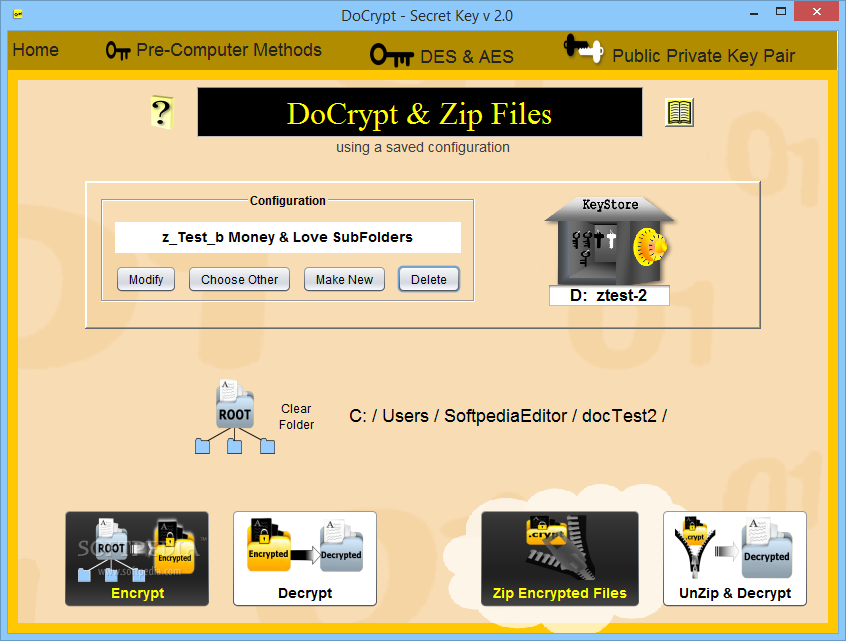Click the docTest2 folder path text
The height and width of the screenshot is (641, 846).
point(508,416)
